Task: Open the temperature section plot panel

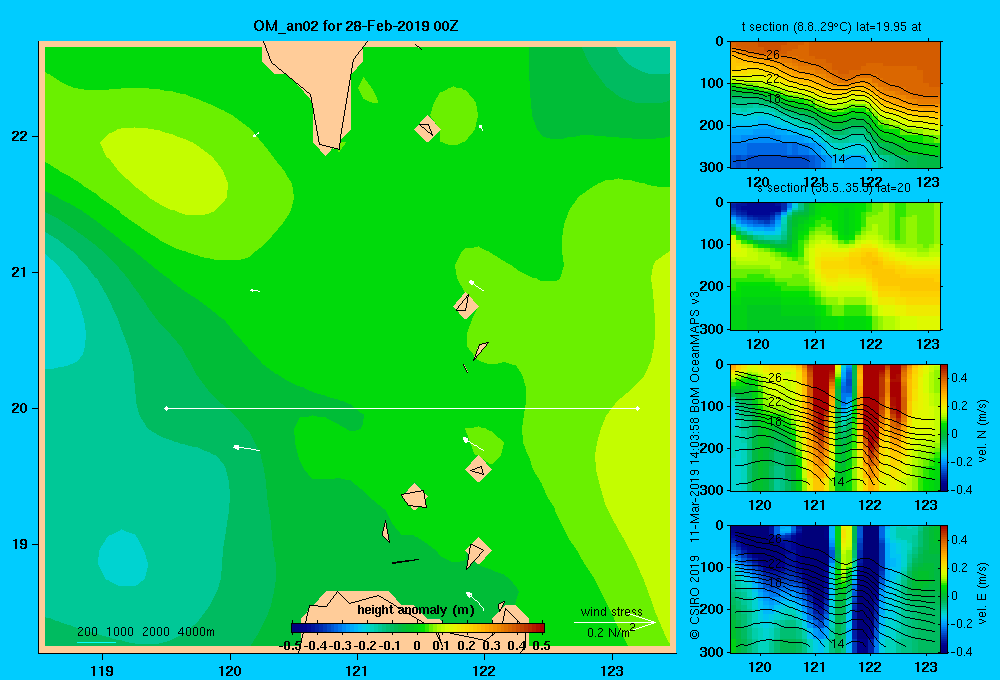Action: [835, 104]
